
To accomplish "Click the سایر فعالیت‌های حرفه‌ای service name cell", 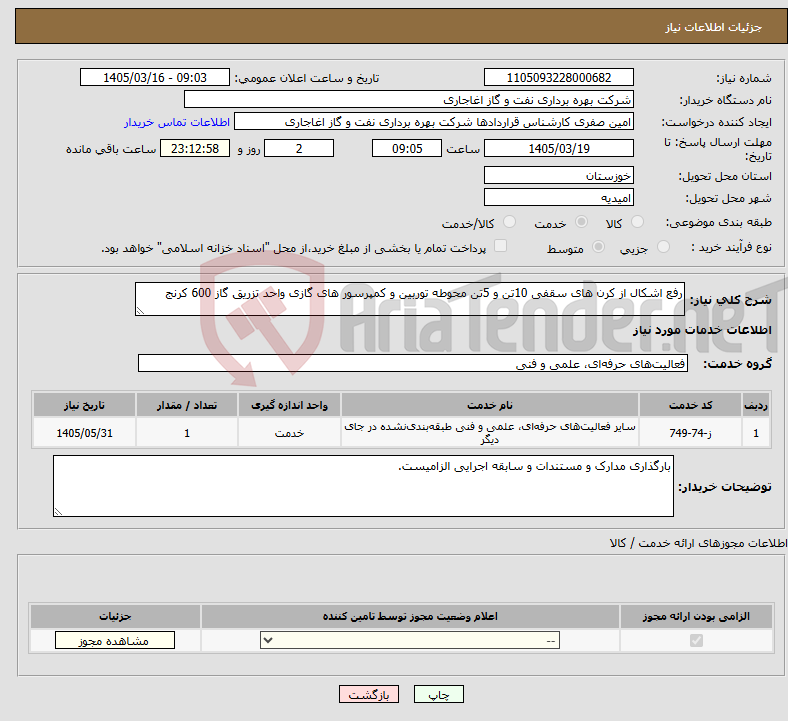I will (x=489, y=433).
